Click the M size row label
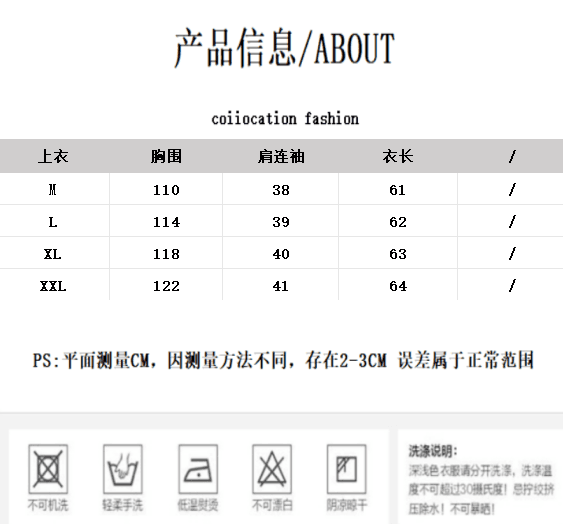The image size is (563, 524). click(53, 189)
